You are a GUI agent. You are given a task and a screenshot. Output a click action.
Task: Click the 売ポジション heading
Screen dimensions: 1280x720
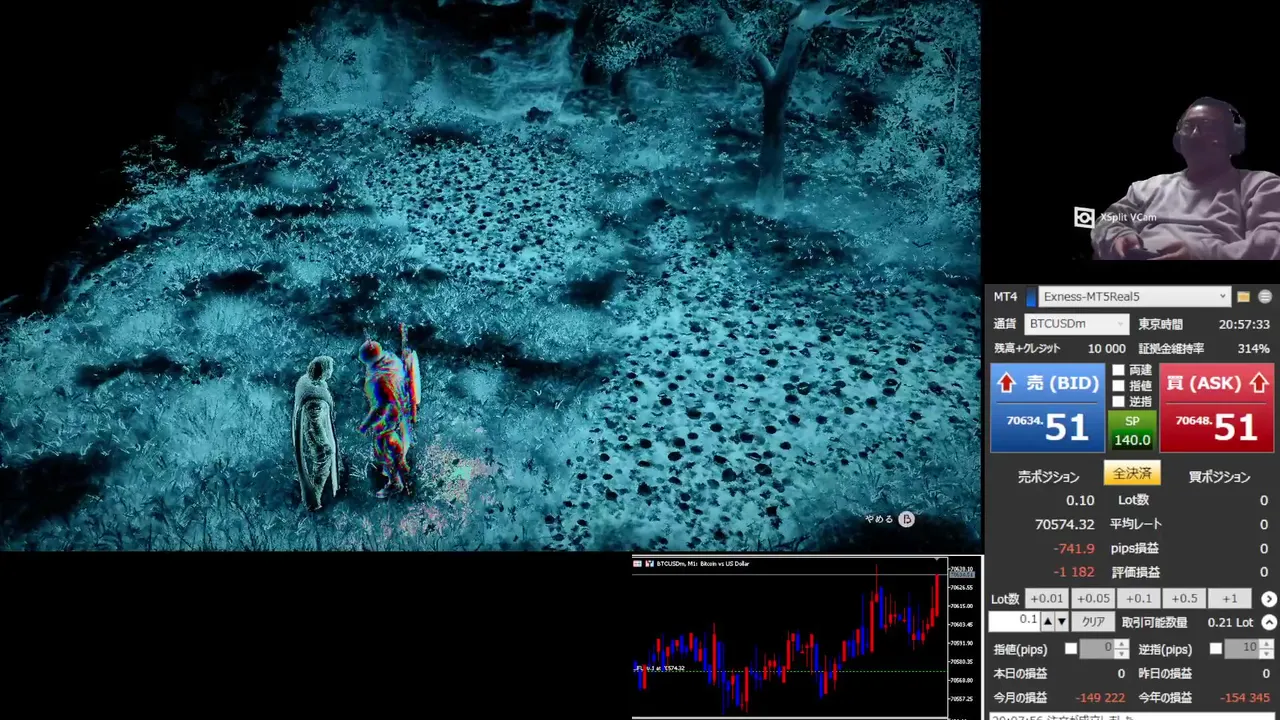1048,478
